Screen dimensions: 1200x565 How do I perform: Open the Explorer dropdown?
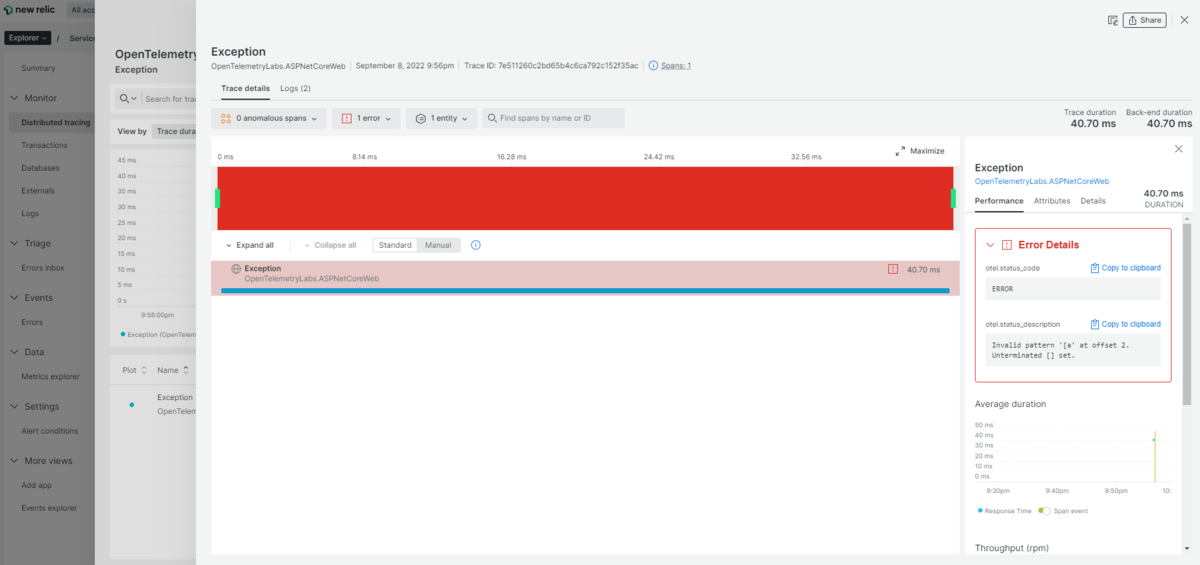pos(27,38)
